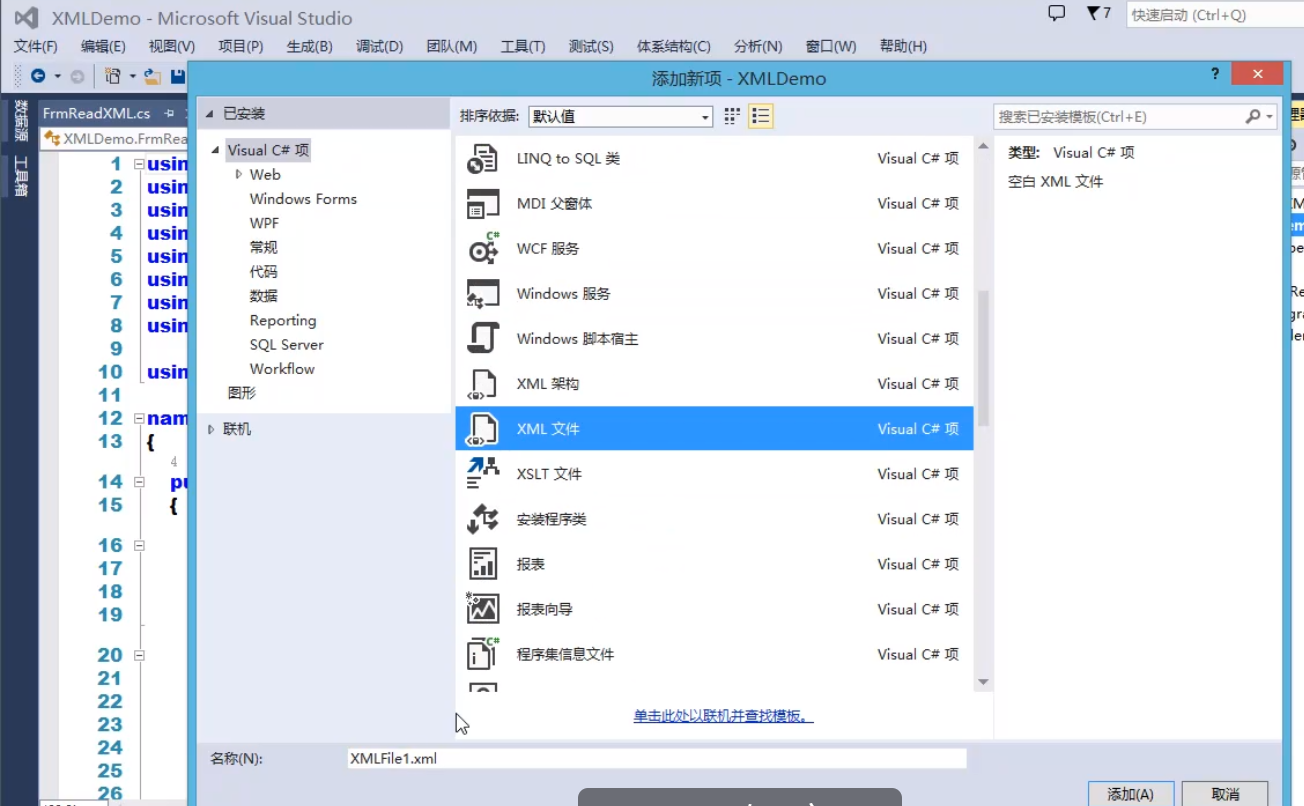Collapse code region at line 14
The image size is (1304, 806).
click(139, 482)
